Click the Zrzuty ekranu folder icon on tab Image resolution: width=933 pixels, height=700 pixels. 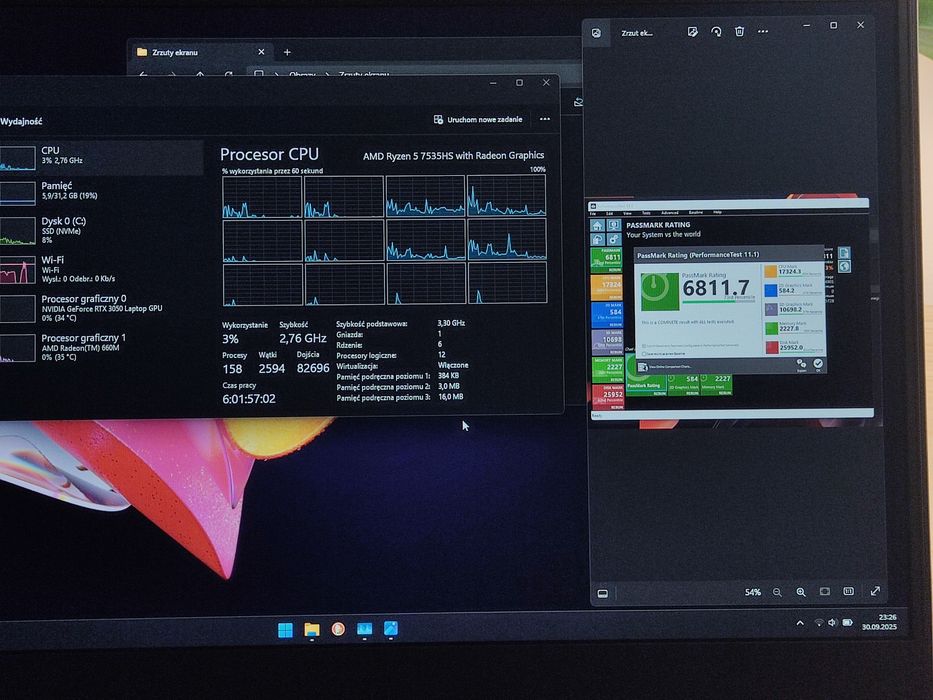[142, 52]
